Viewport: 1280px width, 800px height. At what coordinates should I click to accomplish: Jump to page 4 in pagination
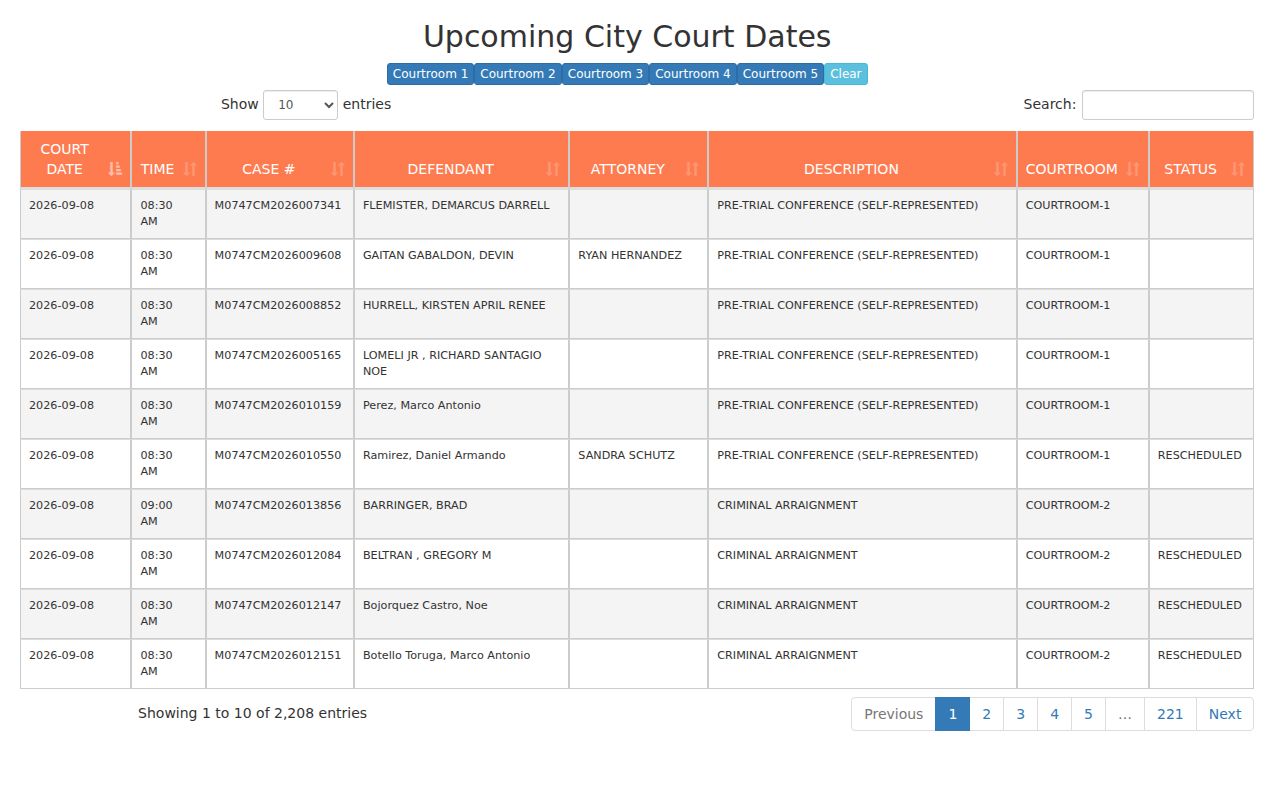pos(1054,714)
